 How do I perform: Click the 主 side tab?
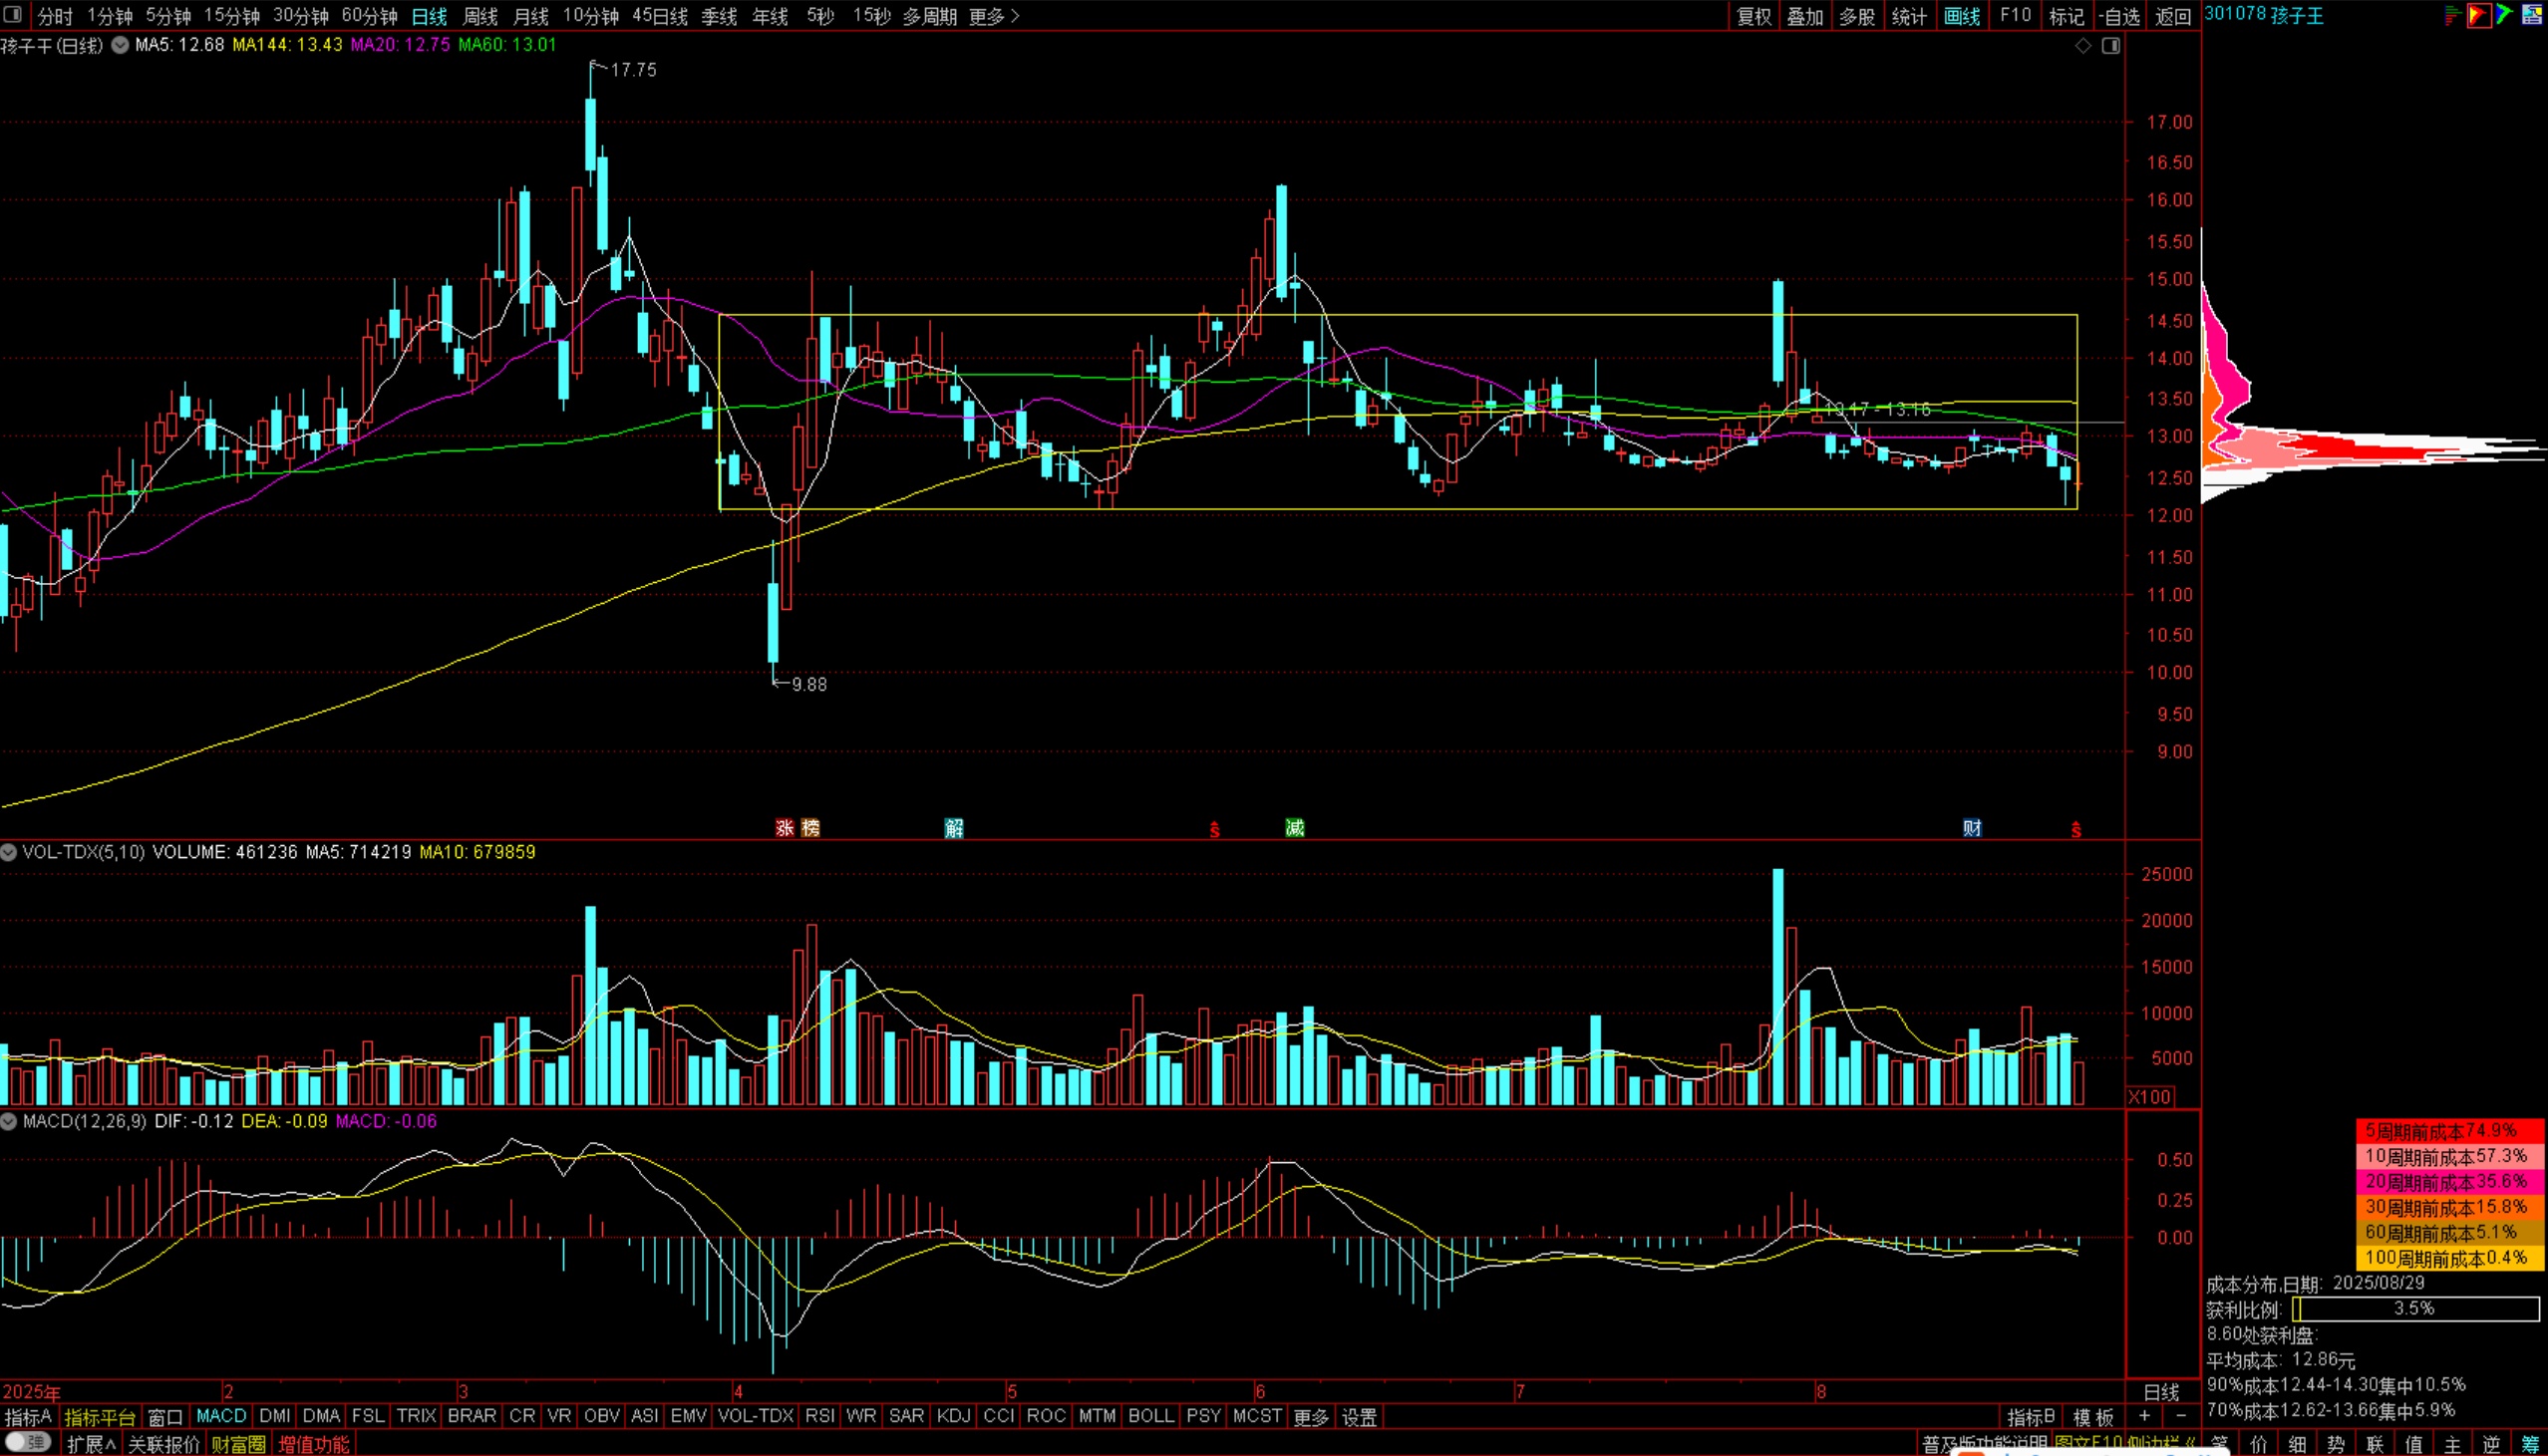coord(2452,1445)
